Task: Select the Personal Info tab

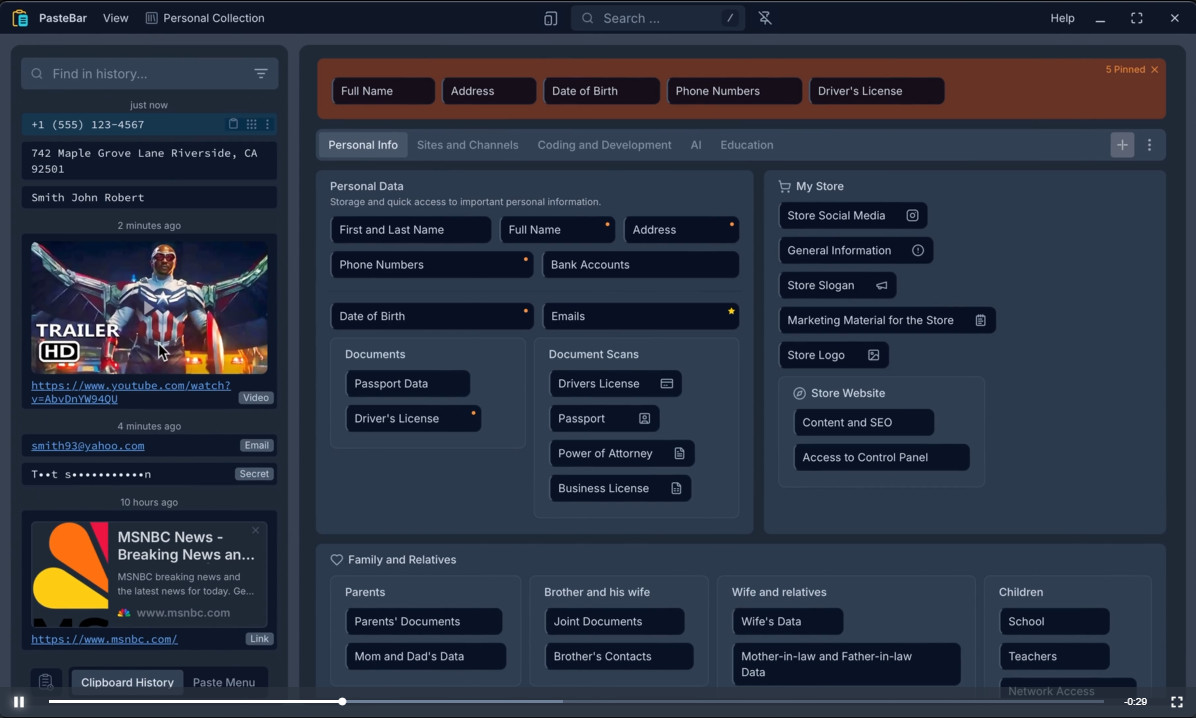Action: click(x=363, y=145)
